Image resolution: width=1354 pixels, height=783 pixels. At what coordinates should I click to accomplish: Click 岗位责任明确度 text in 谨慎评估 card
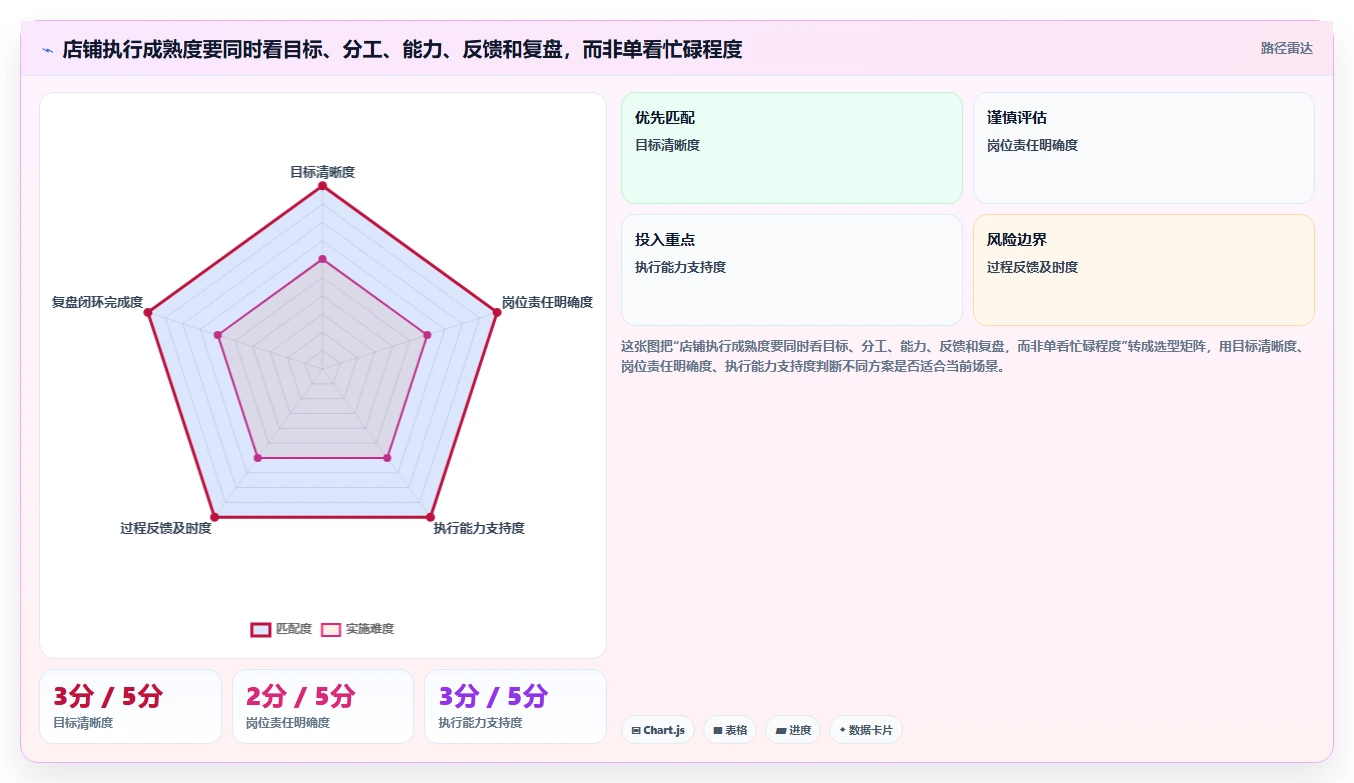[x=1032, y=145]
